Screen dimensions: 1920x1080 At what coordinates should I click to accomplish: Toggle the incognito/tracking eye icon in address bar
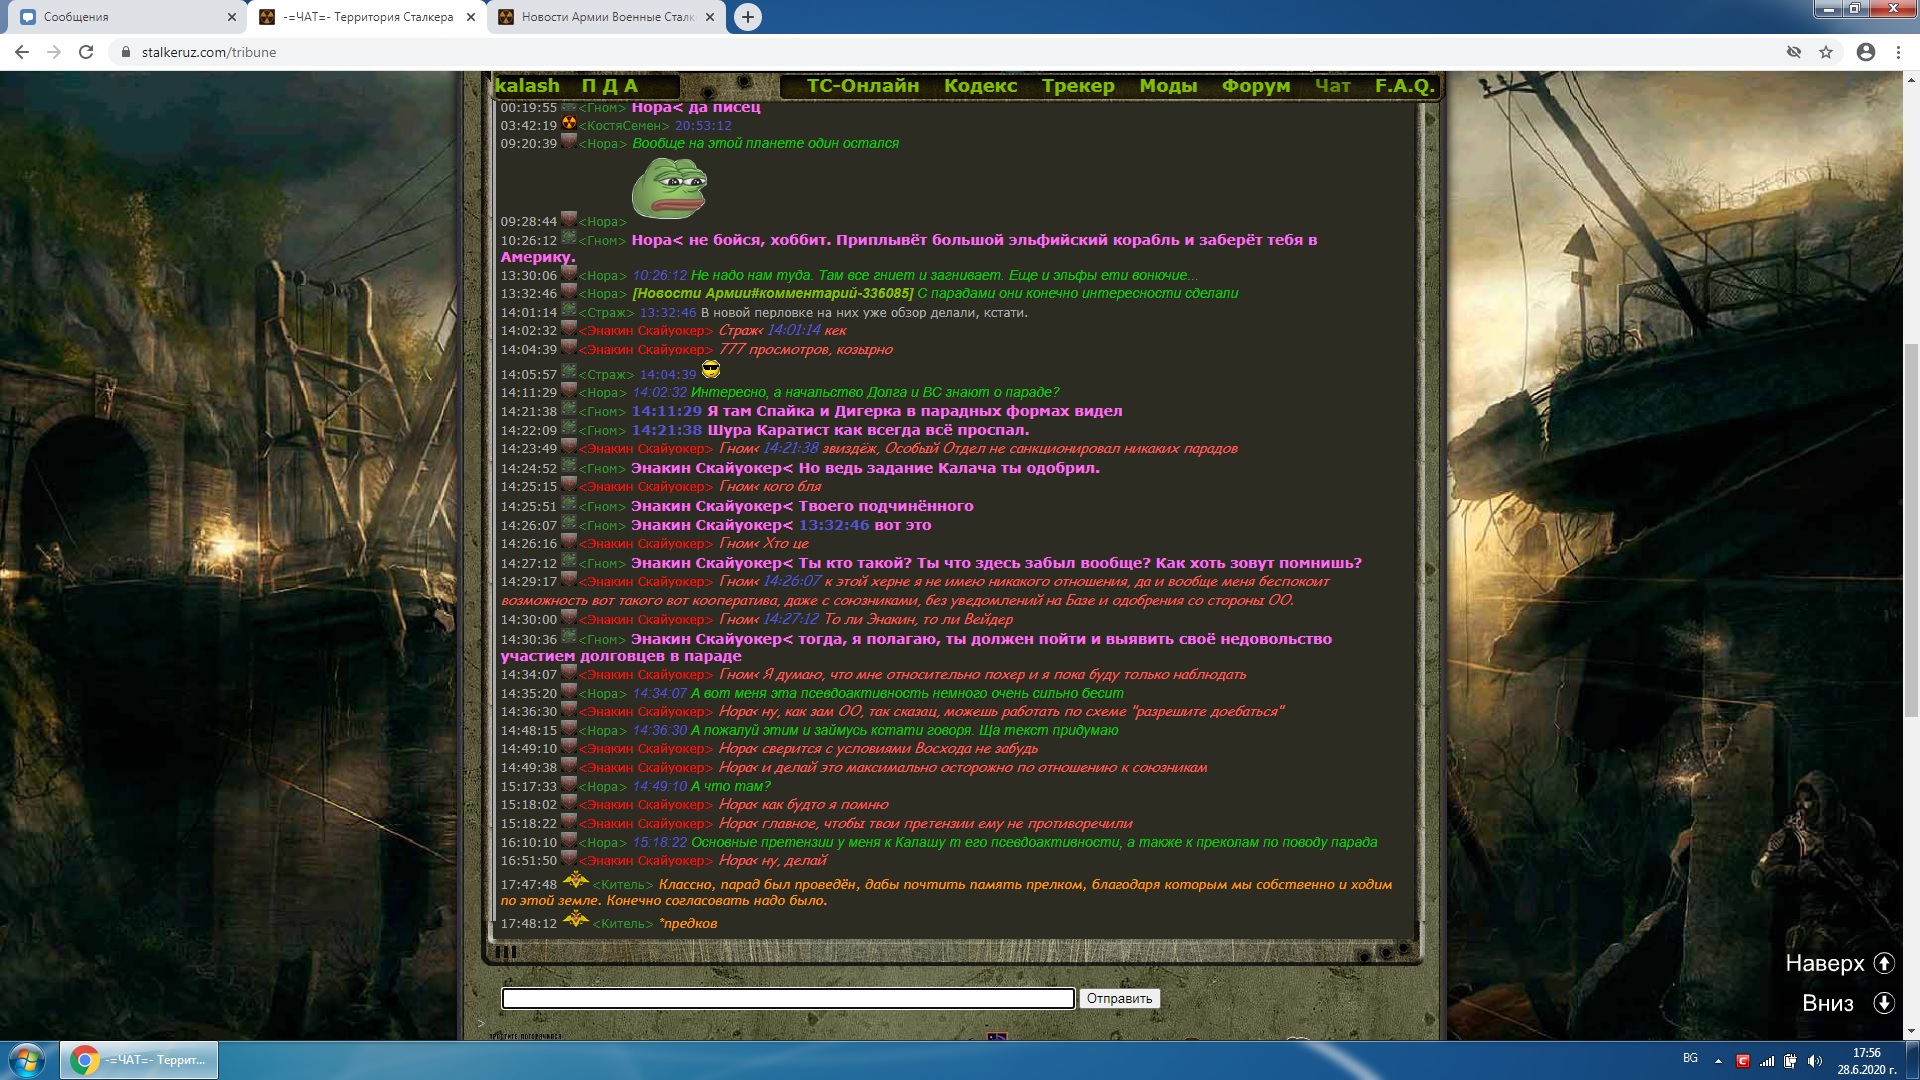click(1794, 52)
